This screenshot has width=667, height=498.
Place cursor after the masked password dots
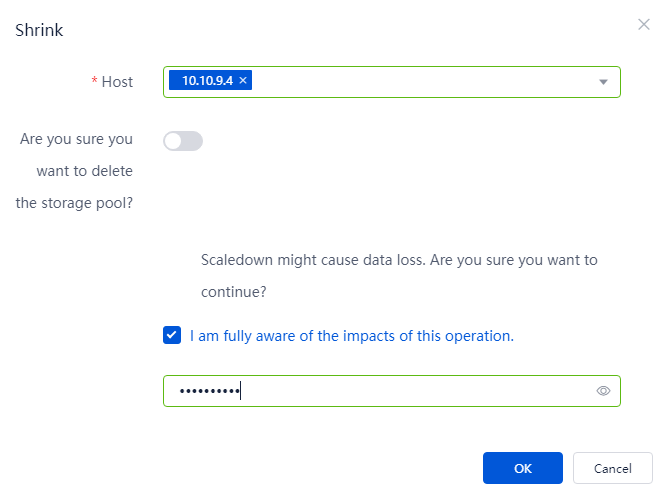click(242, 391)
